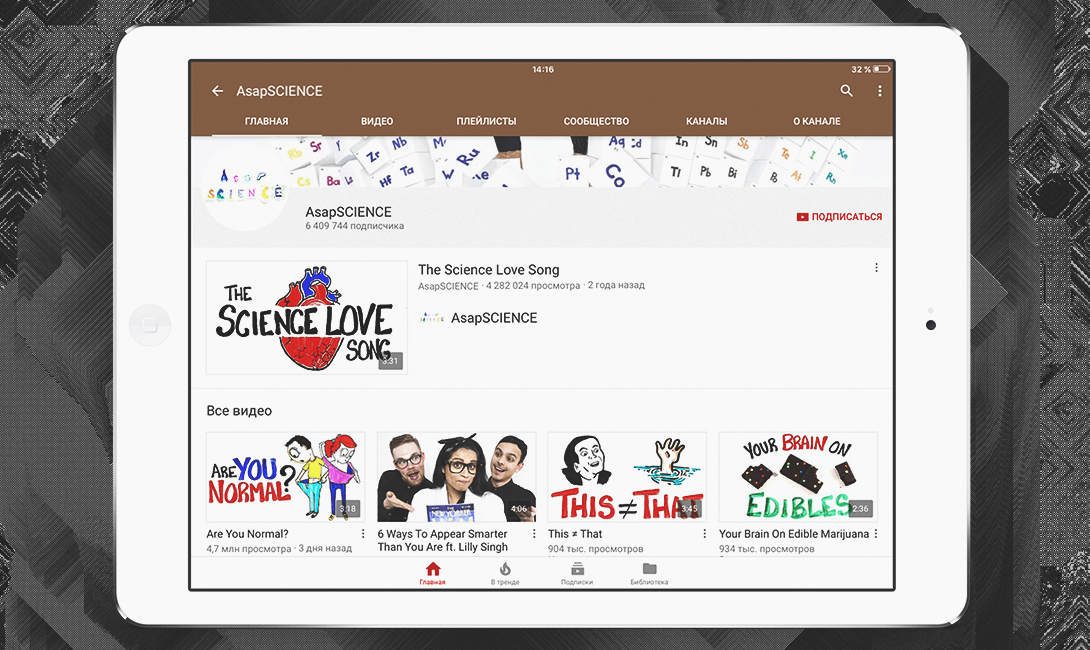Tap the small AsapSCIENCE channel icon beside video
This screenshot has width=1090, height=650.
pyautogui.click(x=432, y=318)
